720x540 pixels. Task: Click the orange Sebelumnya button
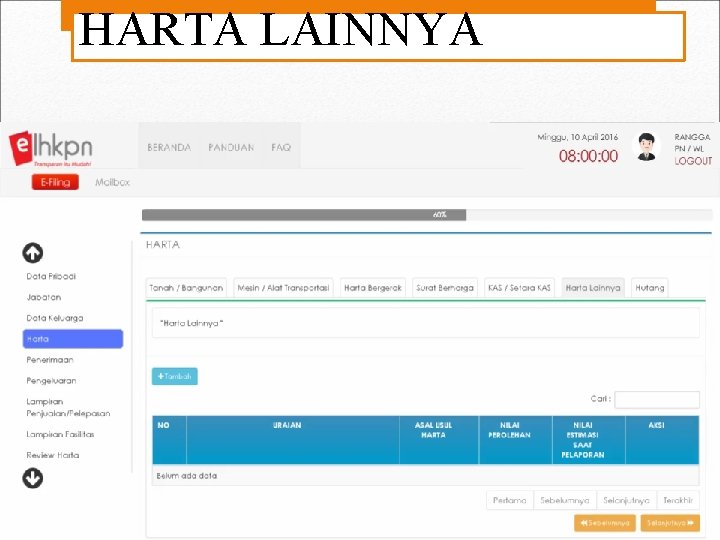tap(605, 523)
